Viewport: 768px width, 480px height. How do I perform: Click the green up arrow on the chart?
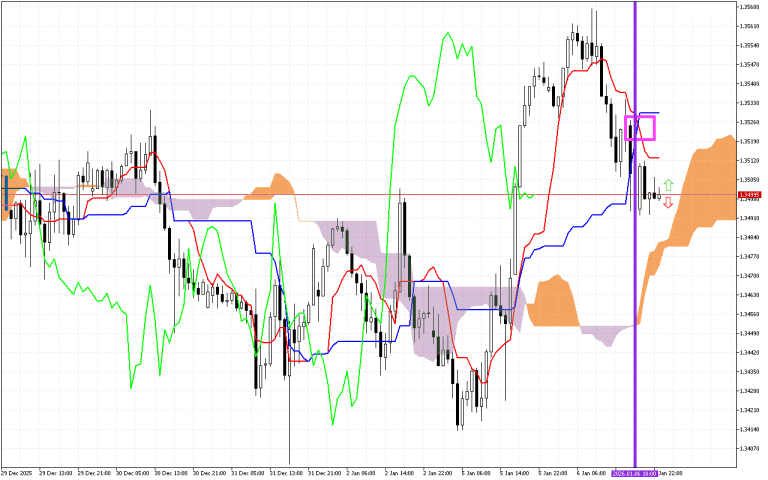pyautogui.click(x=669, y=185)
